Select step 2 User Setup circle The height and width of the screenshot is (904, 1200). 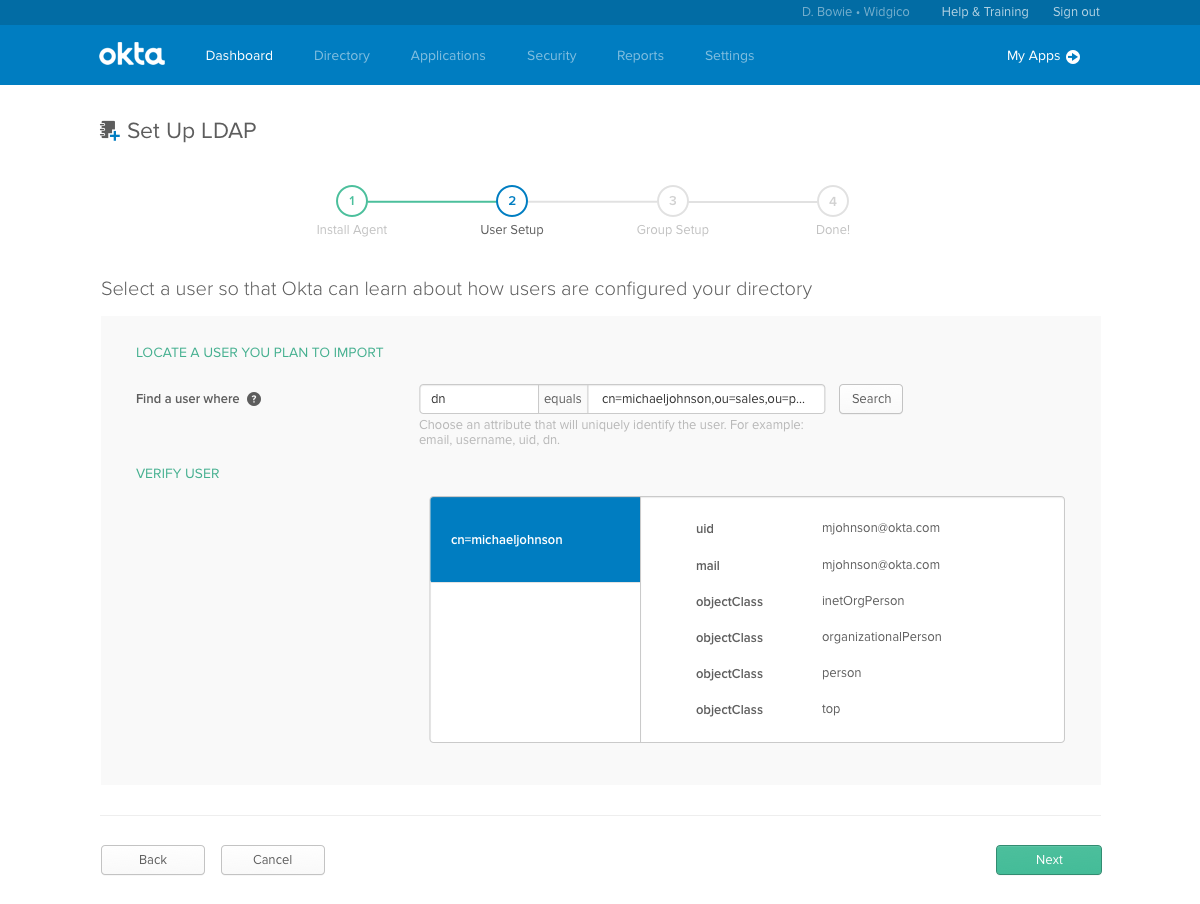[x=511, y=200]
